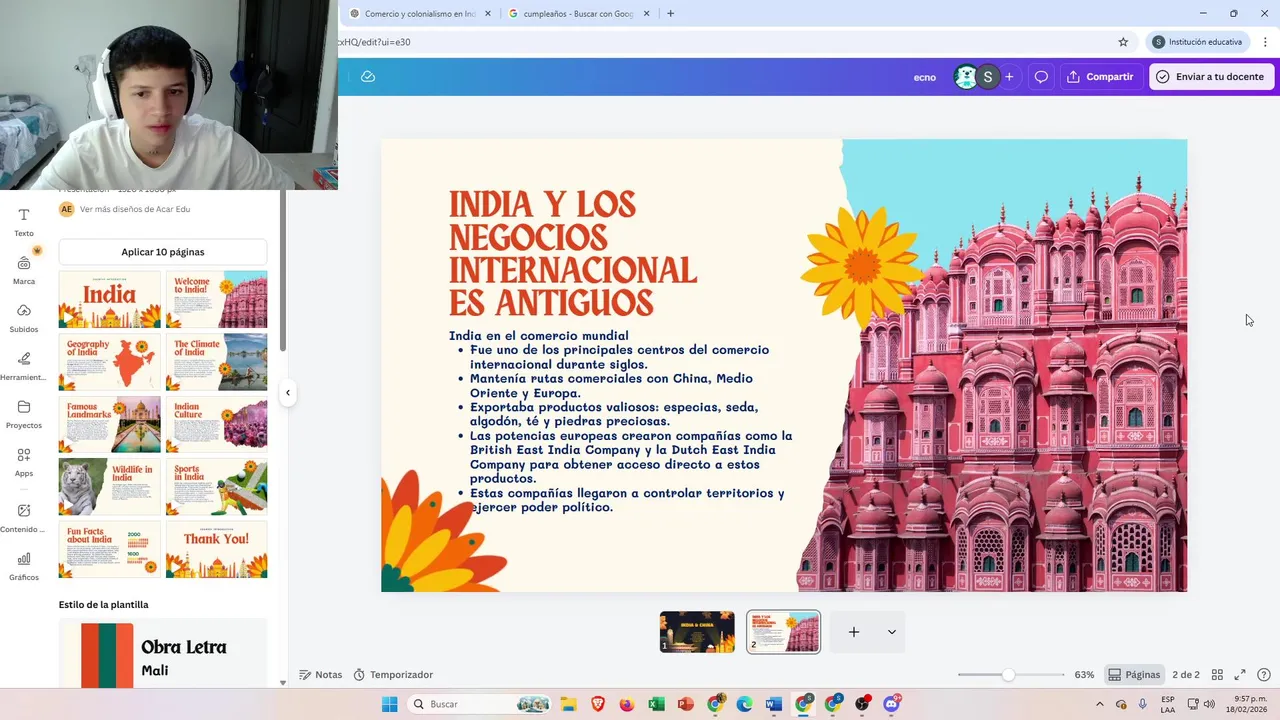Open the Apps panel
Image resolution: width=1280 pixels, height=720 pixels.
pyautogui.click(x=24, y=461)
